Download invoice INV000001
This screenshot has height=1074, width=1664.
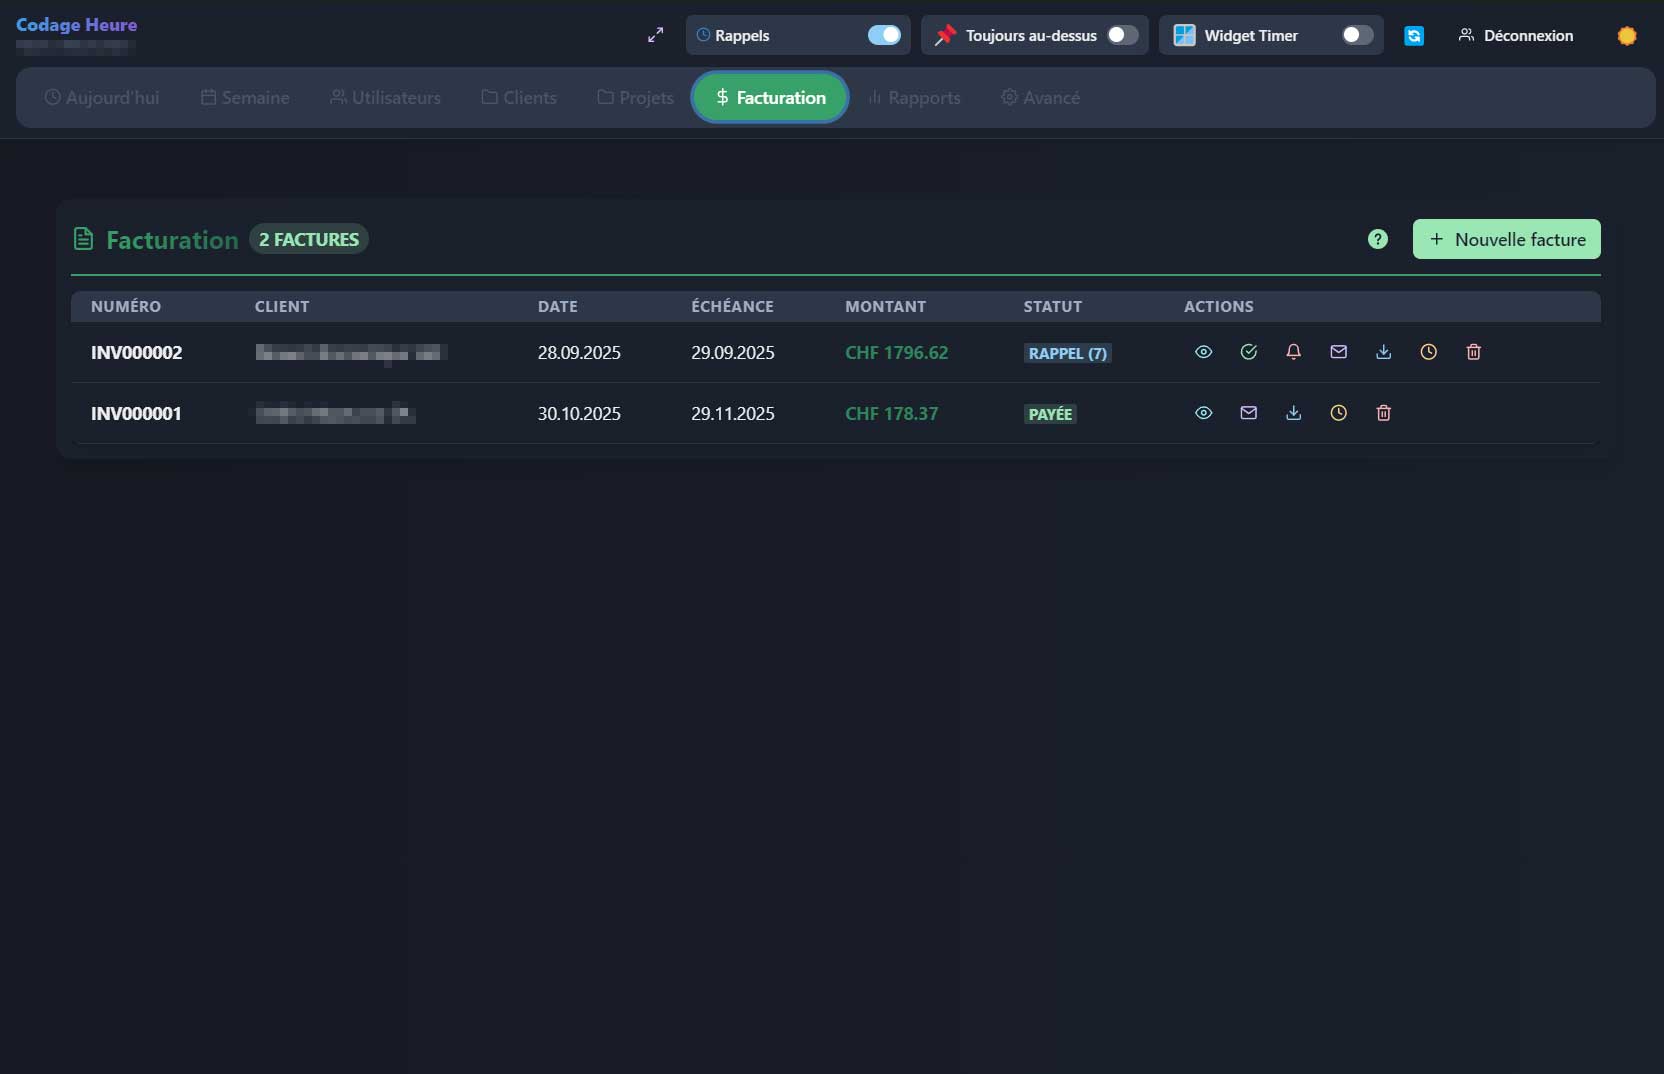[1293, 413]
